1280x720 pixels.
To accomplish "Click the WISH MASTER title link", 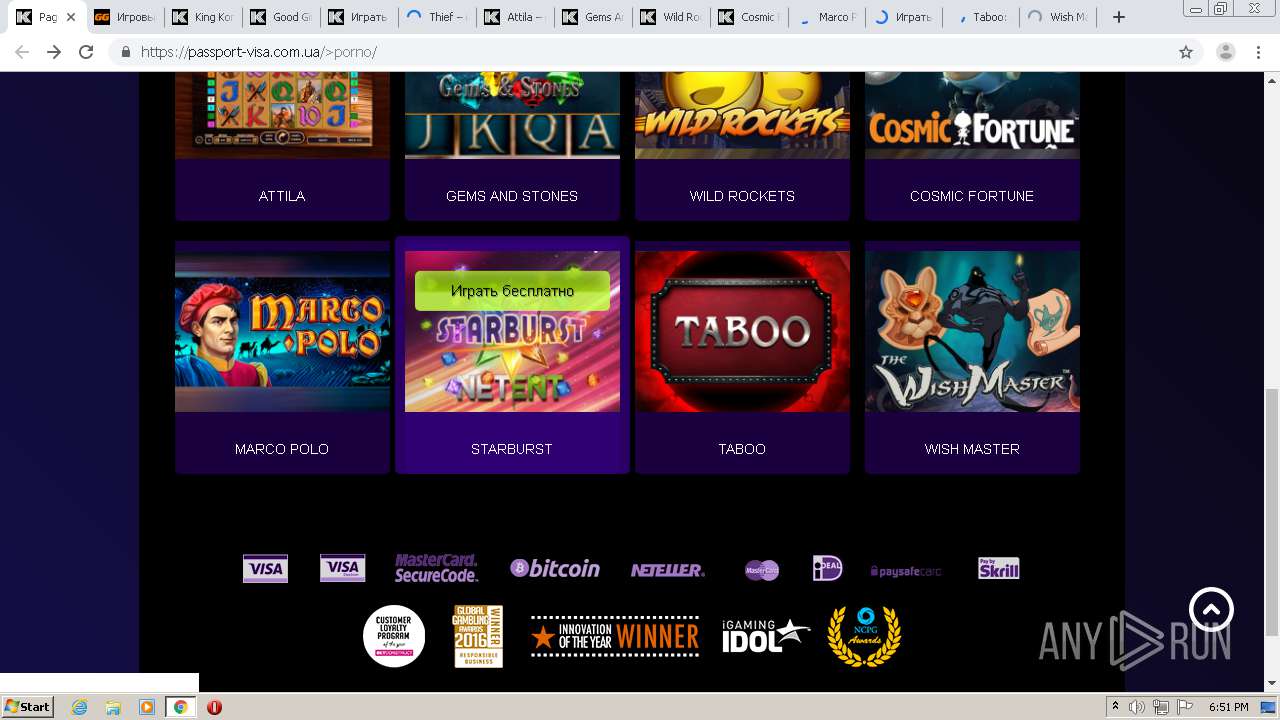I will coord(972,449).
